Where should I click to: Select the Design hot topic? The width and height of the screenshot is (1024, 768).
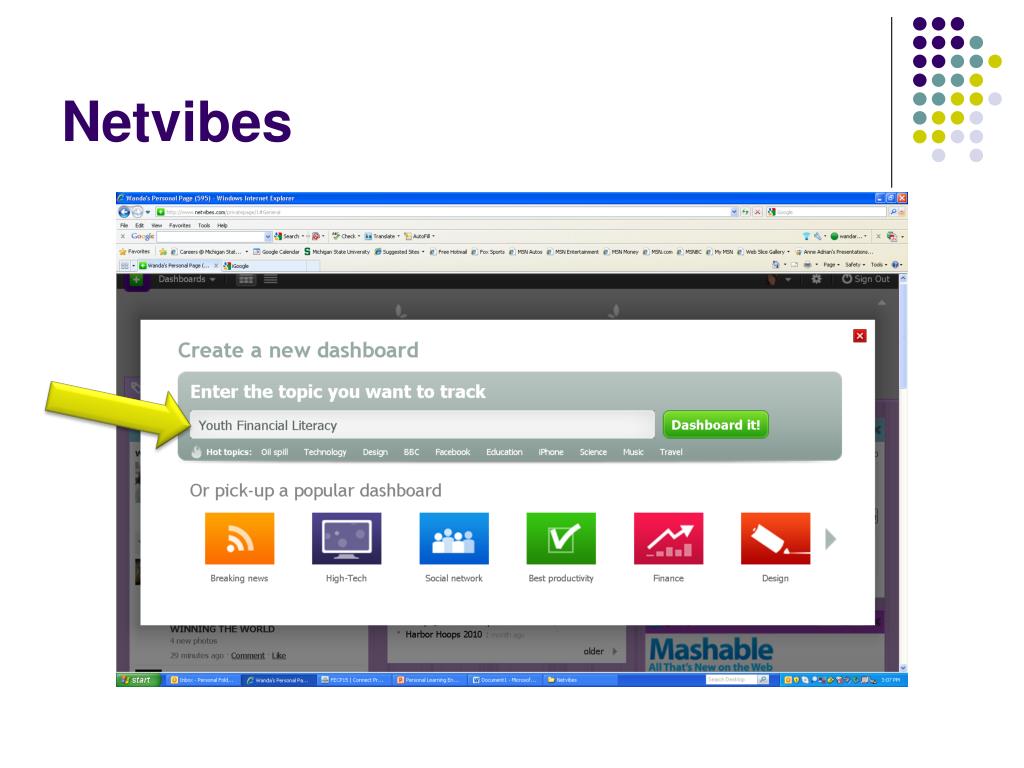pos(375,452)
